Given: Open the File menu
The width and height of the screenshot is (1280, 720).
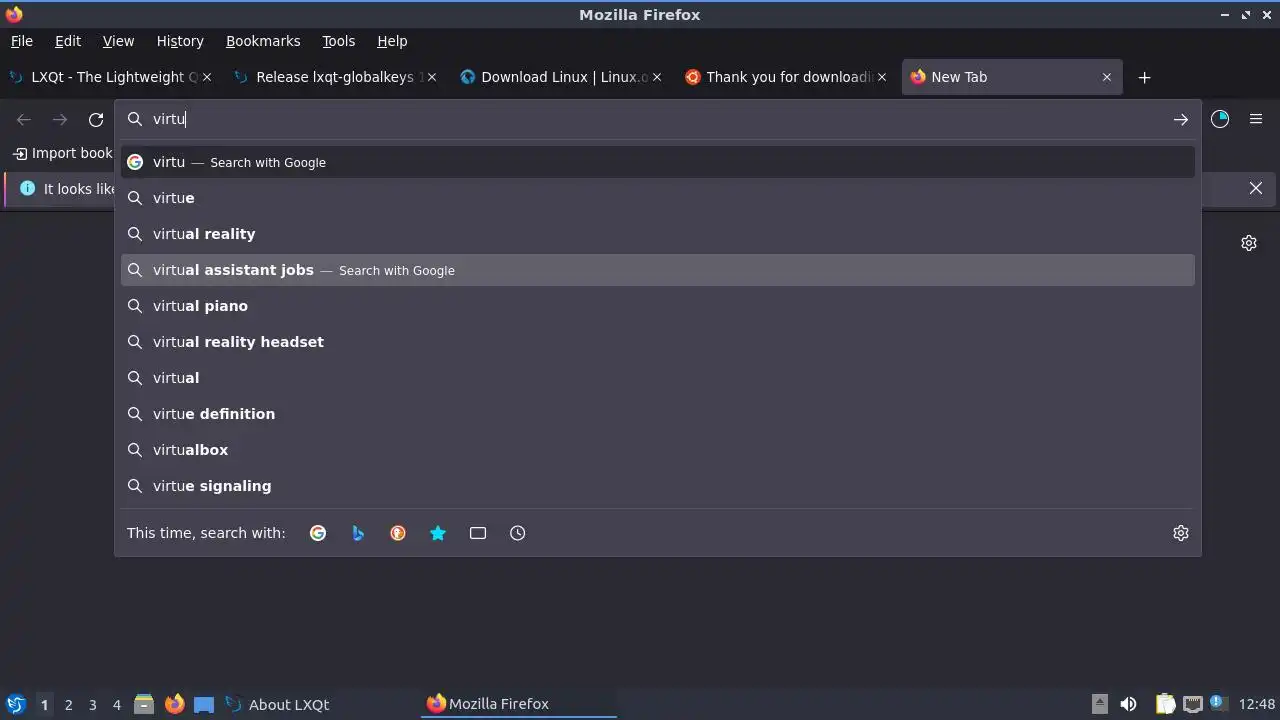Looking at the screenshot, I should click(21, 41).
